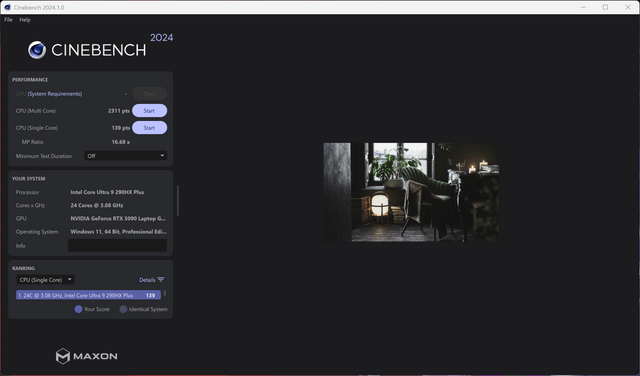Image resolution: width=640 pixels, height=376 pixels.
Task: Start the CPU Multi Core test
Action: coord(149,111)
